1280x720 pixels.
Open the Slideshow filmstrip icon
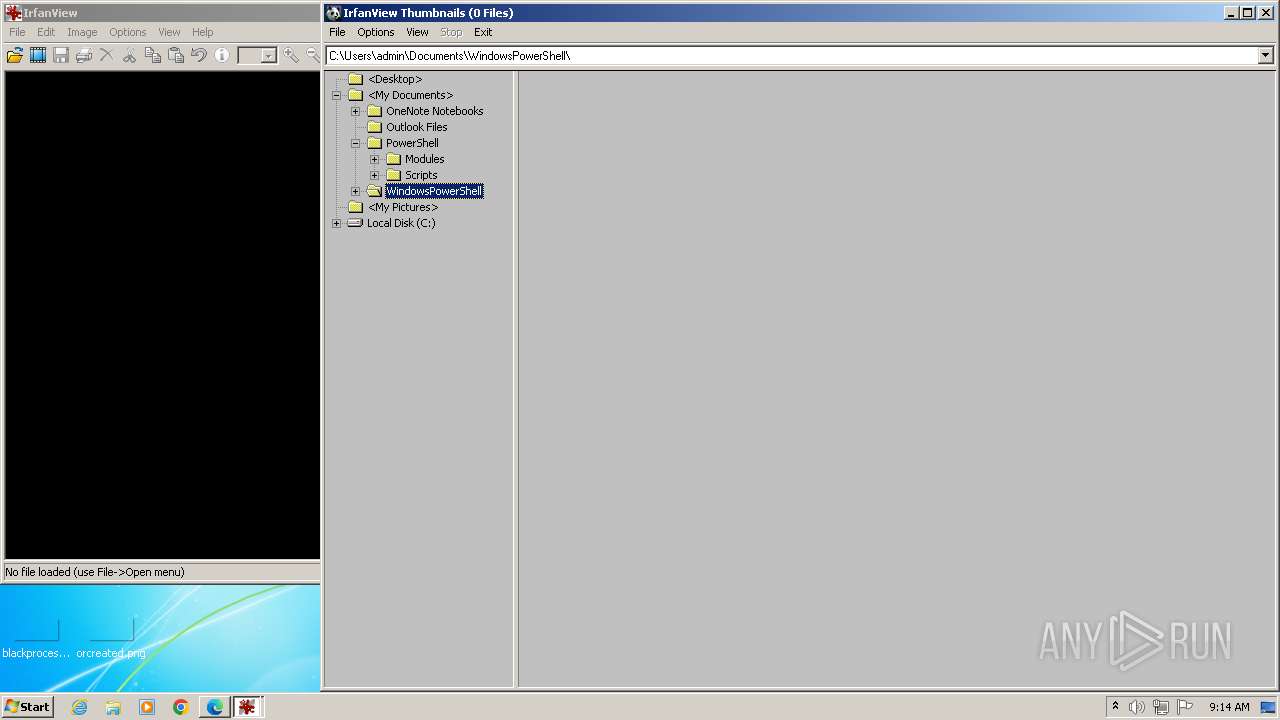pyautogui.click(x=38, y=56)
